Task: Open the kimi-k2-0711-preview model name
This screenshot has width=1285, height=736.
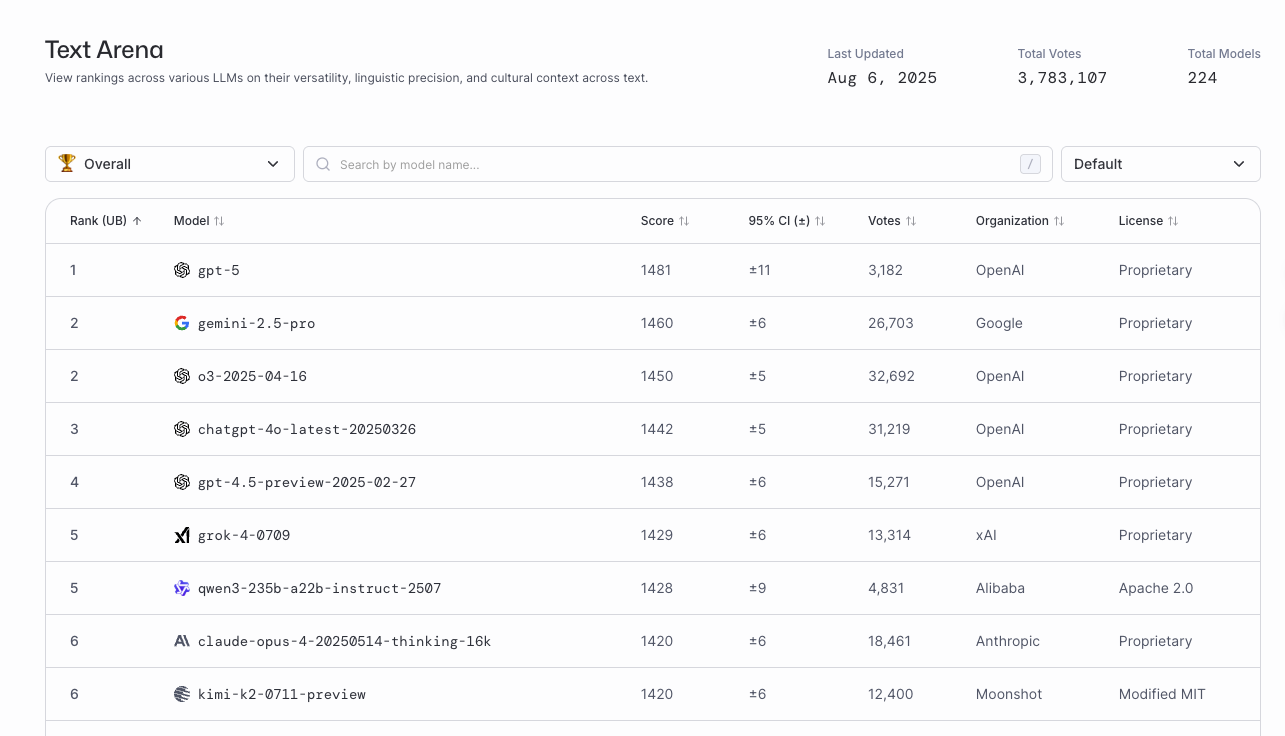Action: (x=282, y=694)
